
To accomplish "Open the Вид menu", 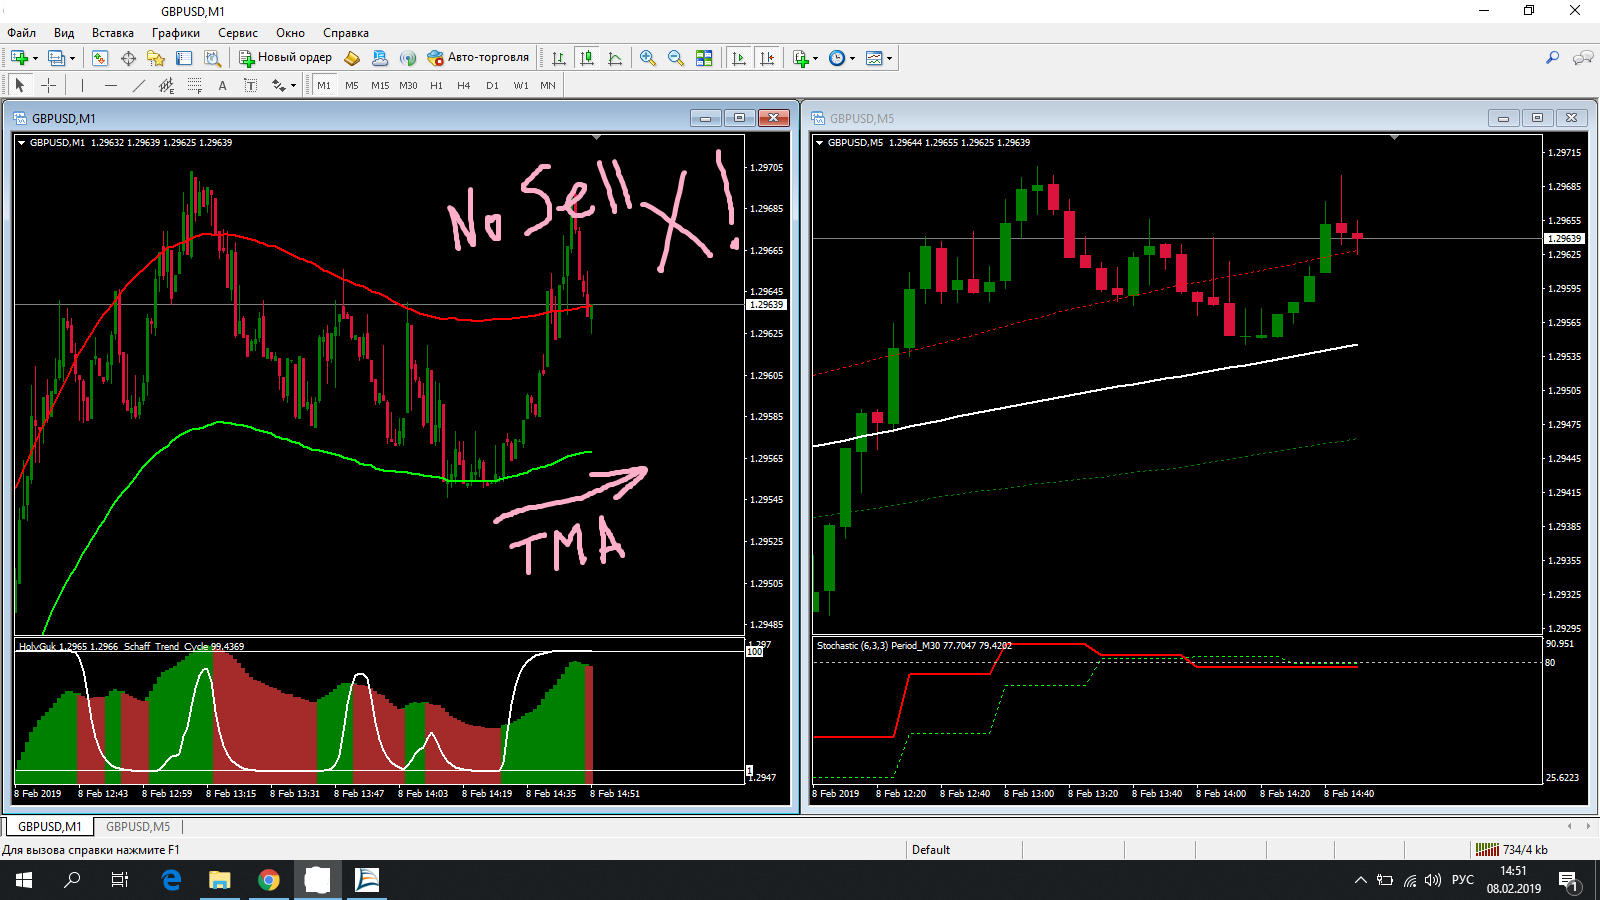I will pyautogui.click(x=64, y=33).
